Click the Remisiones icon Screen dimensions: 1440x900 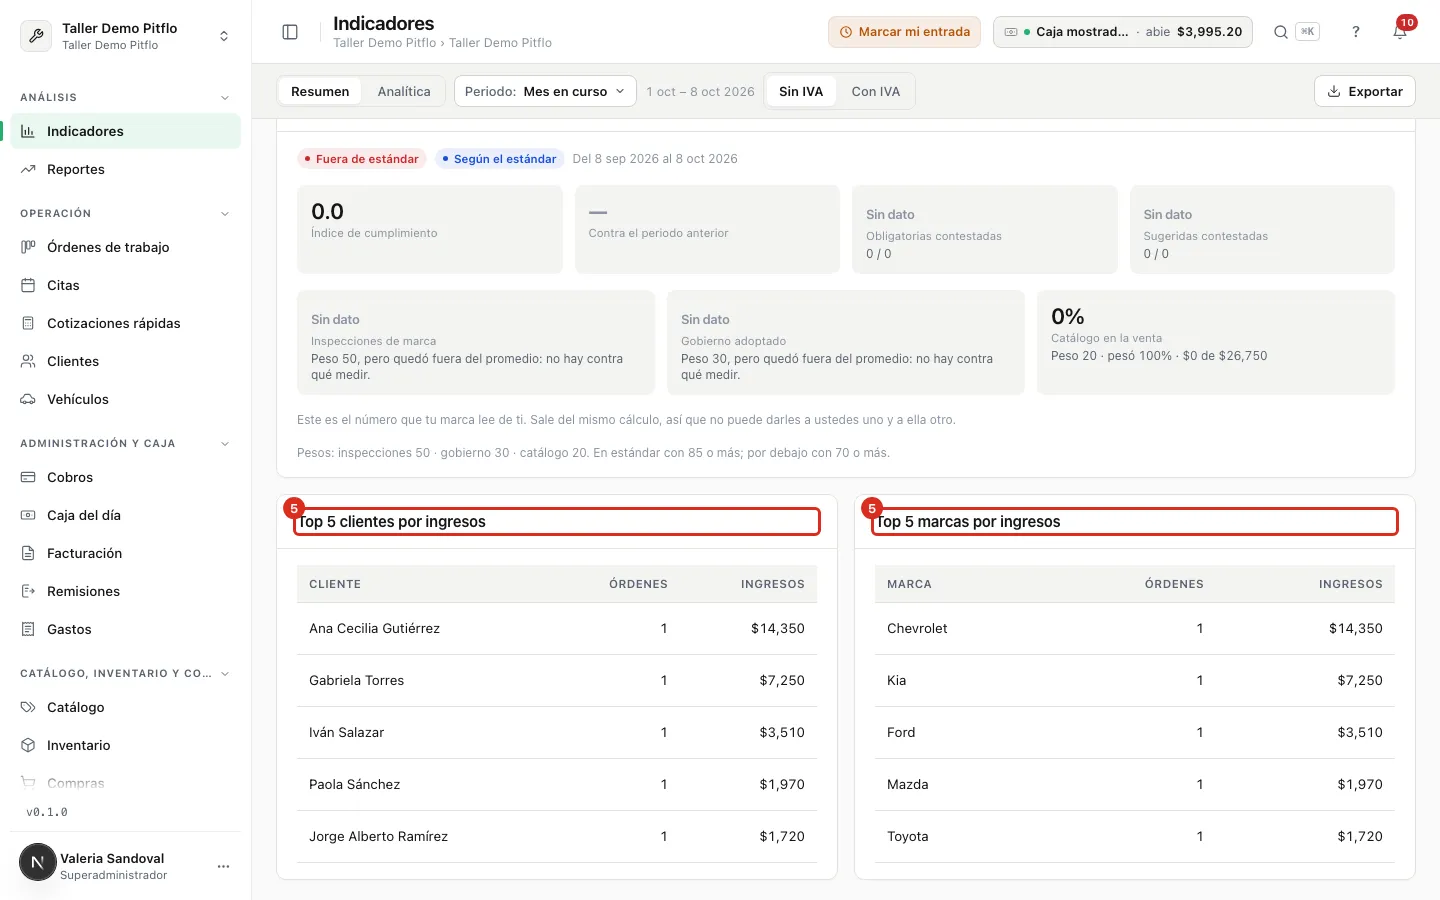click(28, 591)
